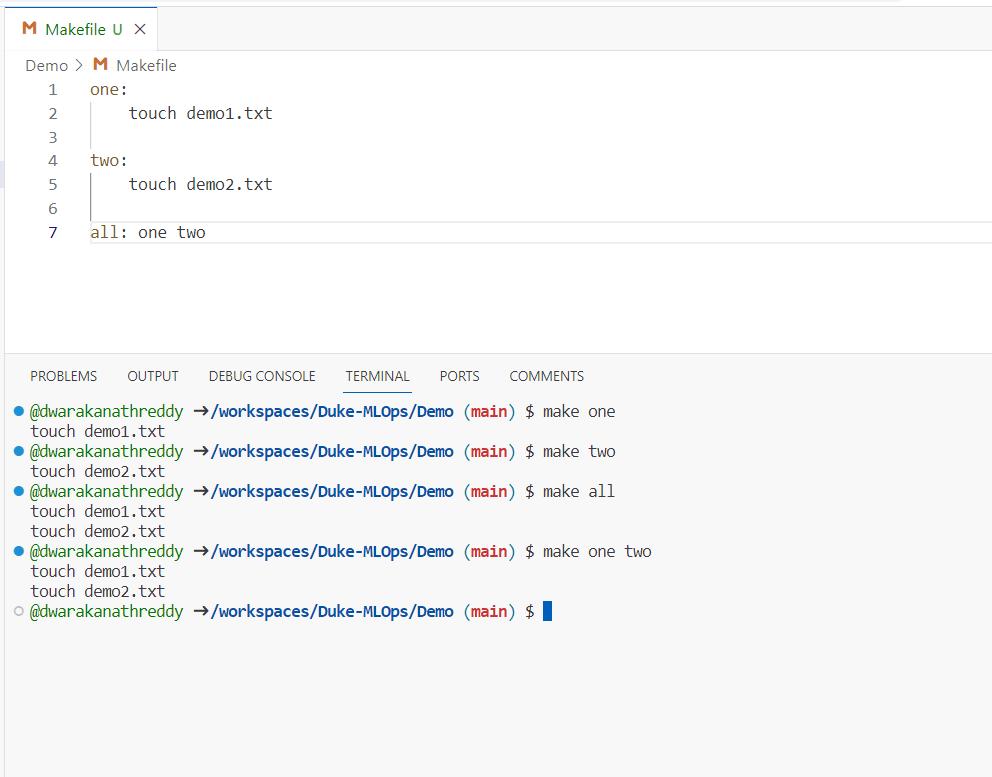
Task: Click the blue decoration beside 'make all'
Action: tap(19, 491)
